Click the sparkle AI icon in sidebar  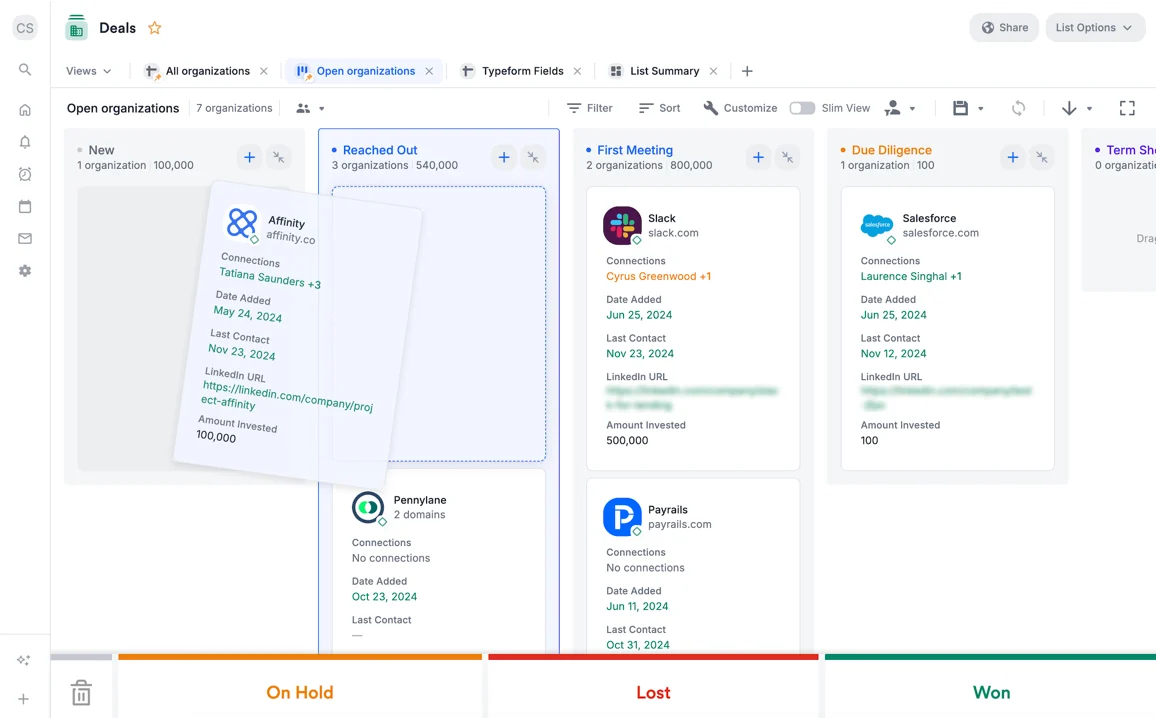pos(24,661)
